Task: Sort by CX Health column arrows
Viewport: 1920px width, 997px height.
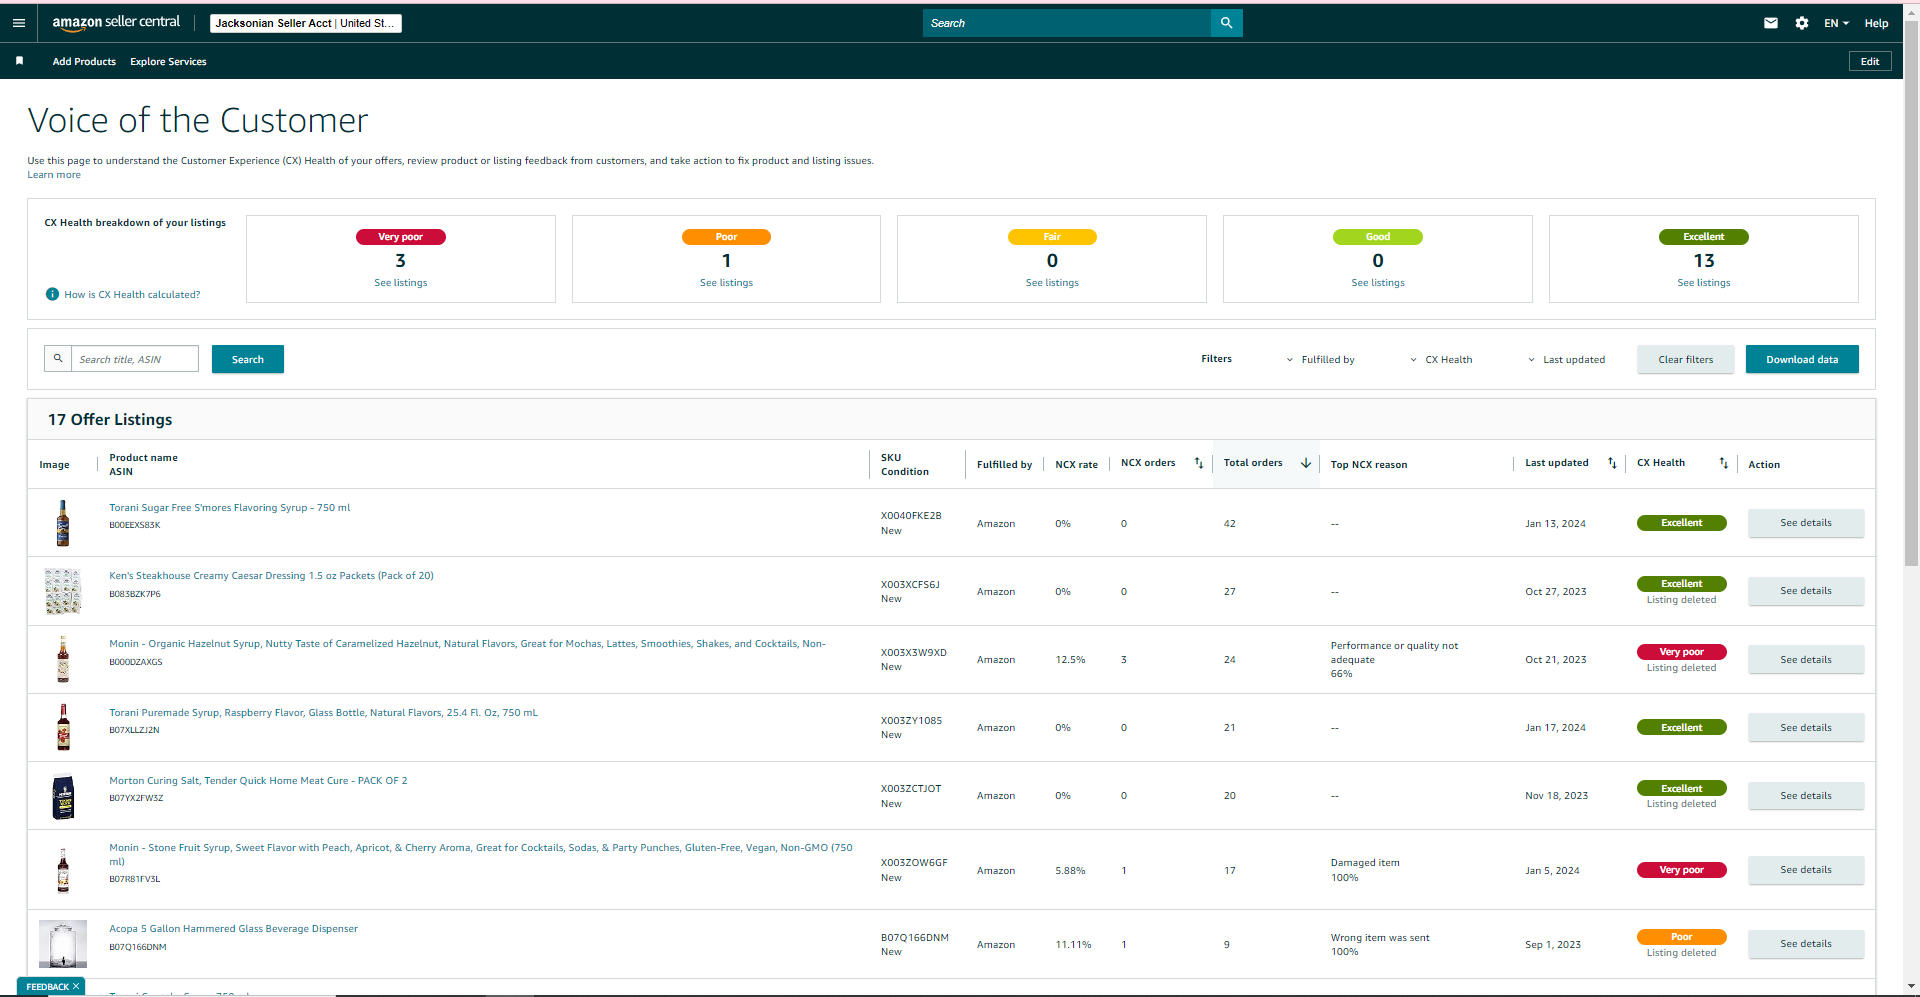Action: pyautogui.click(x=1723, y=463)
